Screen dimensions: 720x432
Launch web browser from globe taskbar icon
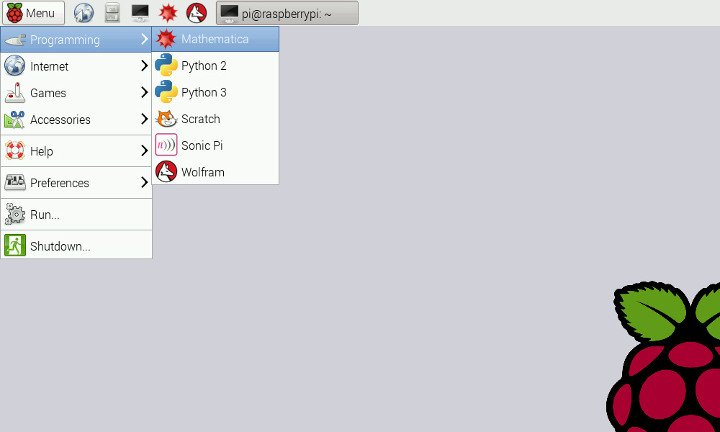point(84,13)
